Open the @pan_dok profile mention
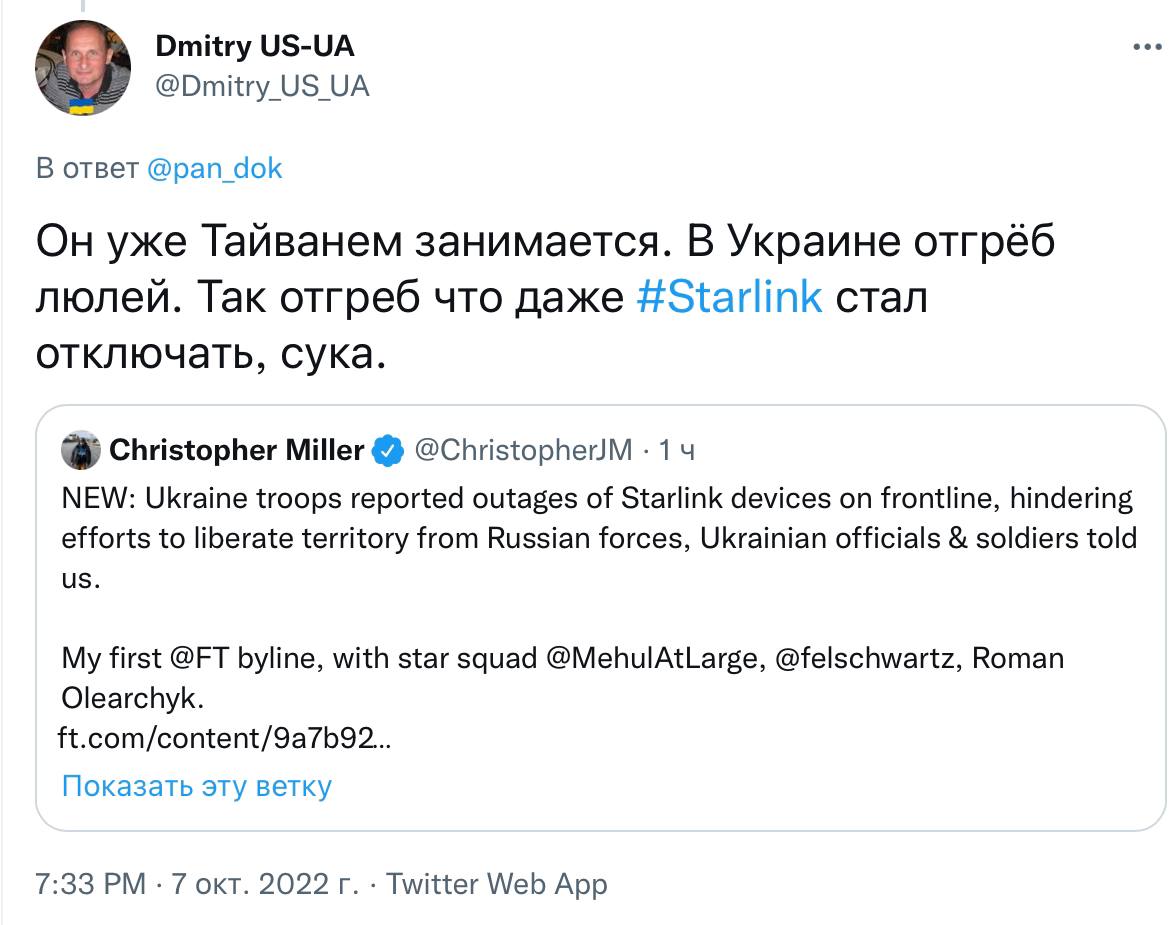Image resolution: width=1171 pixels, height=925 pixels. [x=214, y=168]
